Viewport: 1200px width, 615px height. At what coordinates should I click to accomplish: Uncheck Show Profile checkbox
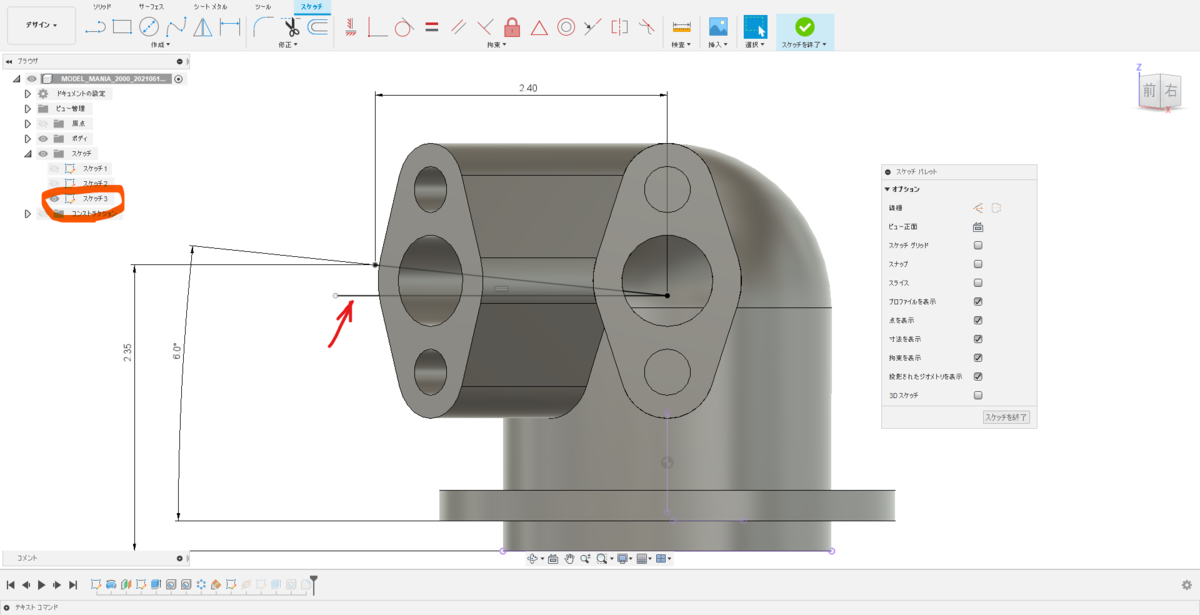click(x=978, y=301)
